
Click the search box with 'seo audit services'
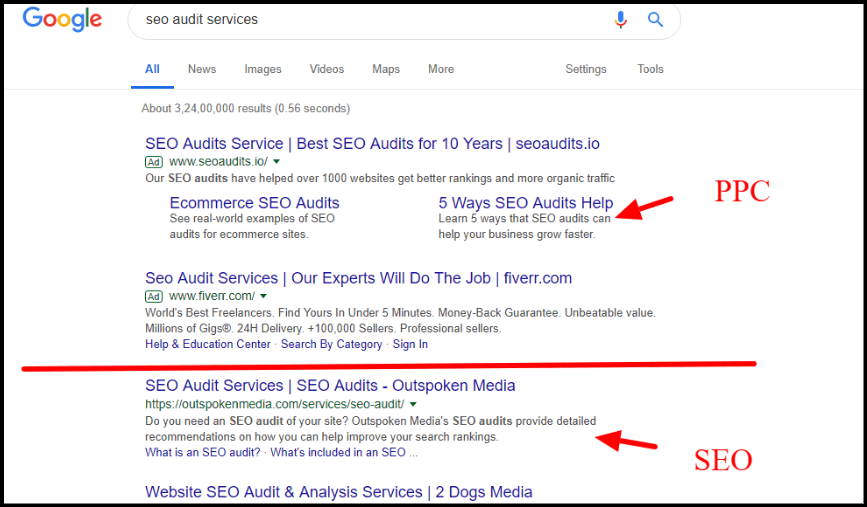pos(370,20)
